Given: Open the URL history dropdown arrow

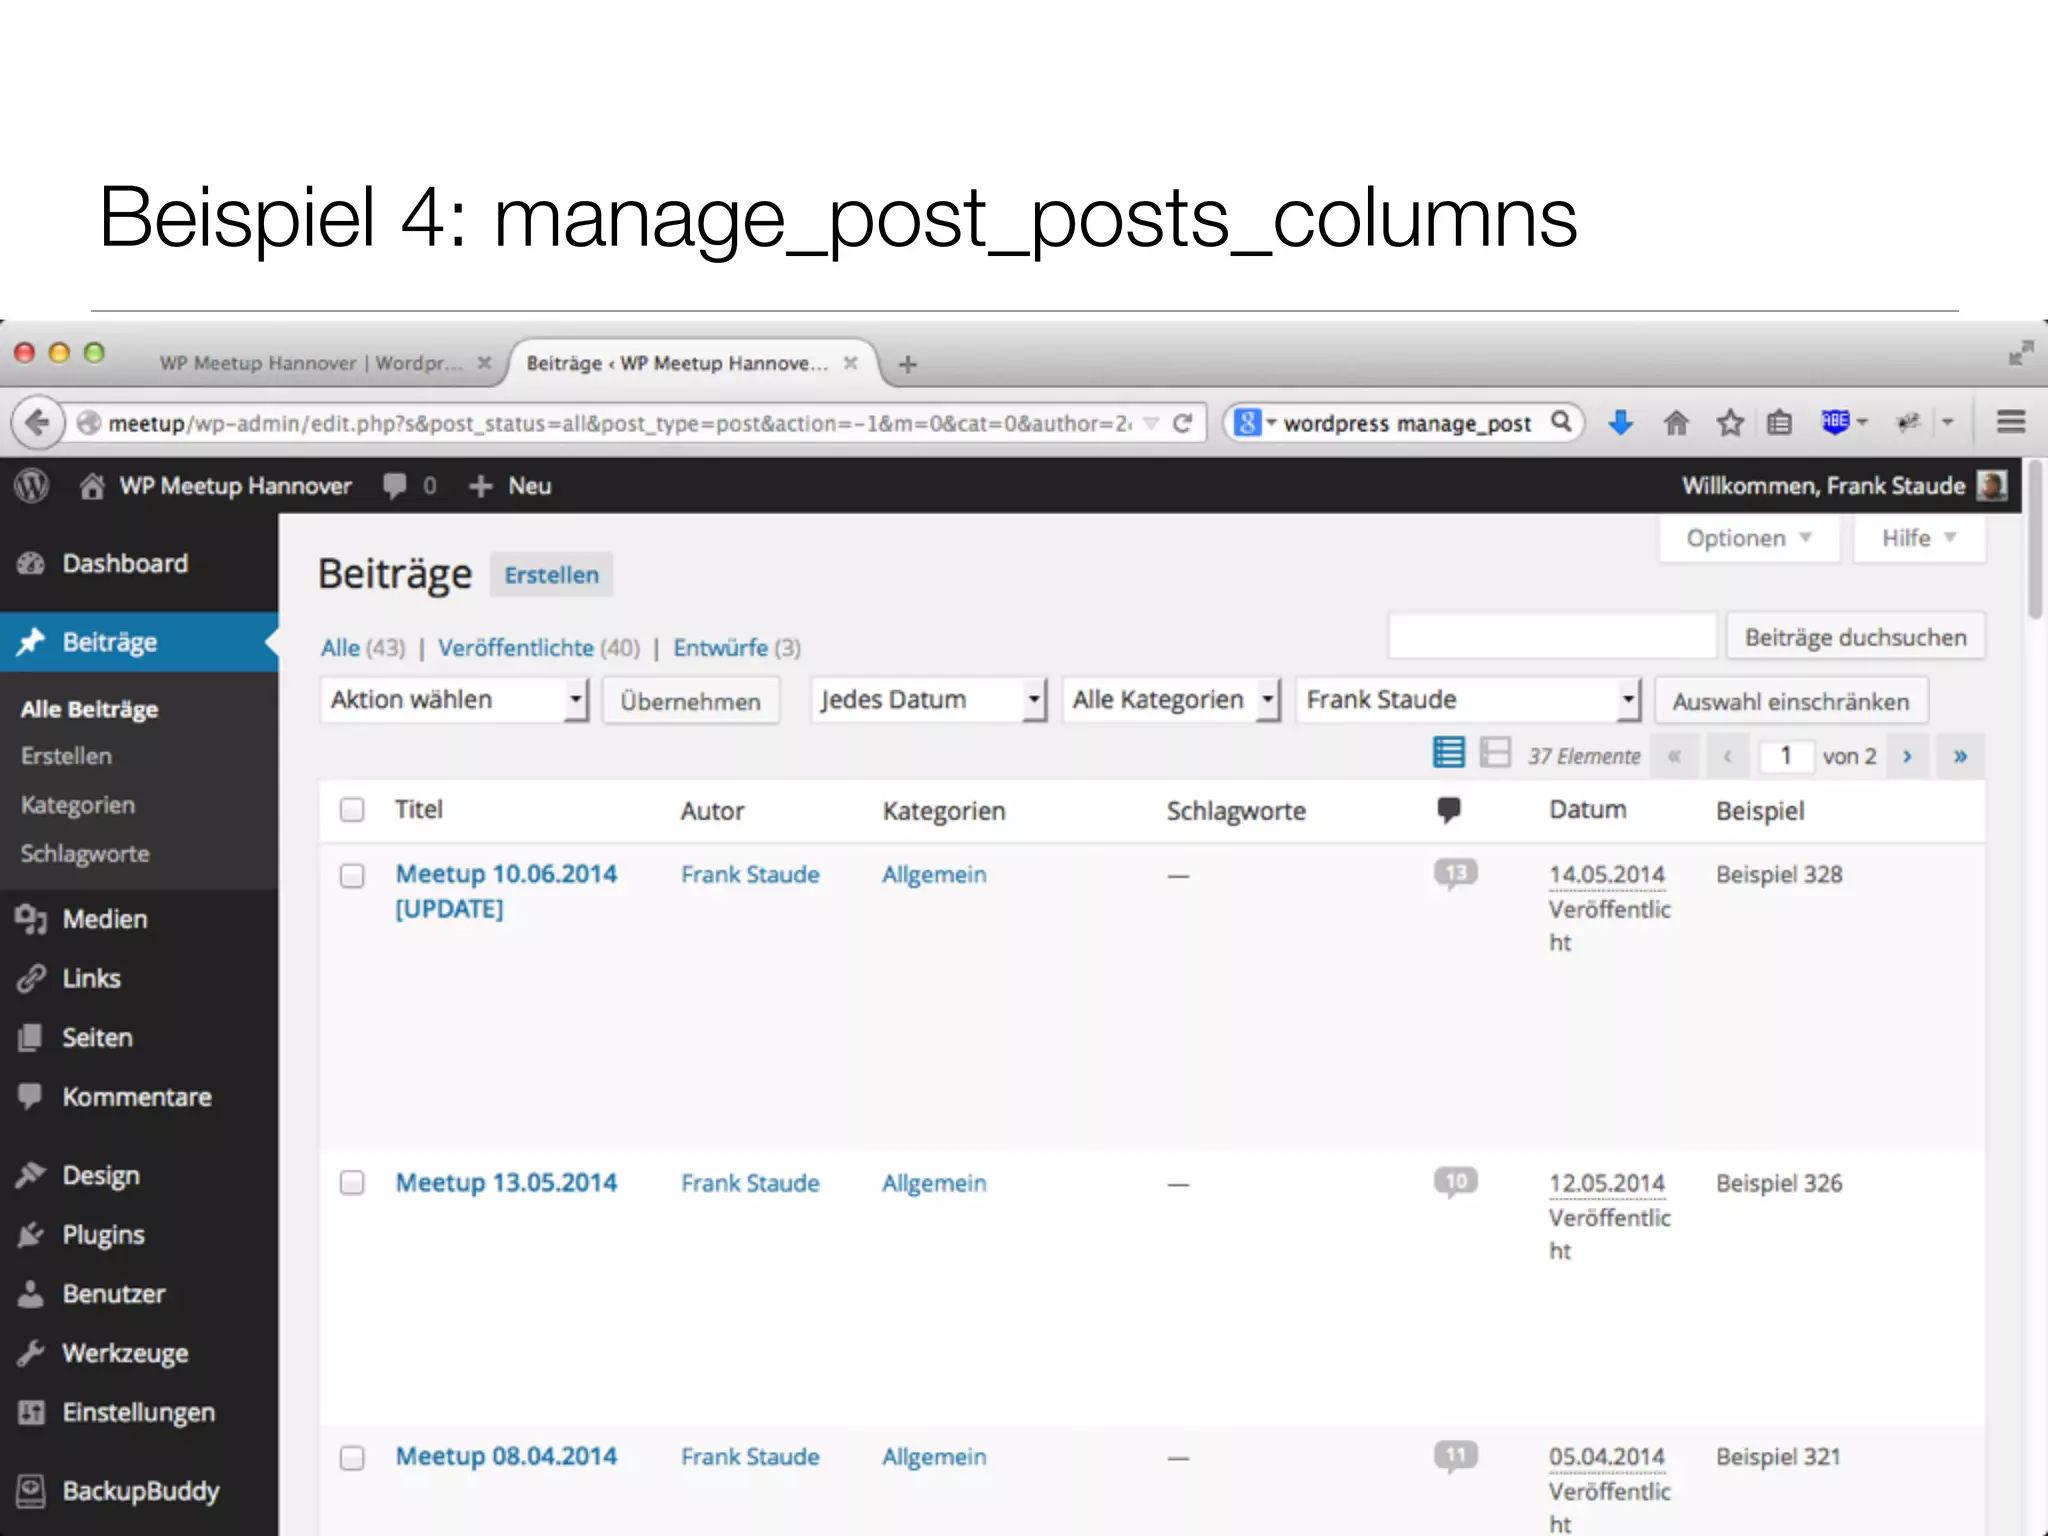Looking at the screenshot, I should (x=1151, y=423).
